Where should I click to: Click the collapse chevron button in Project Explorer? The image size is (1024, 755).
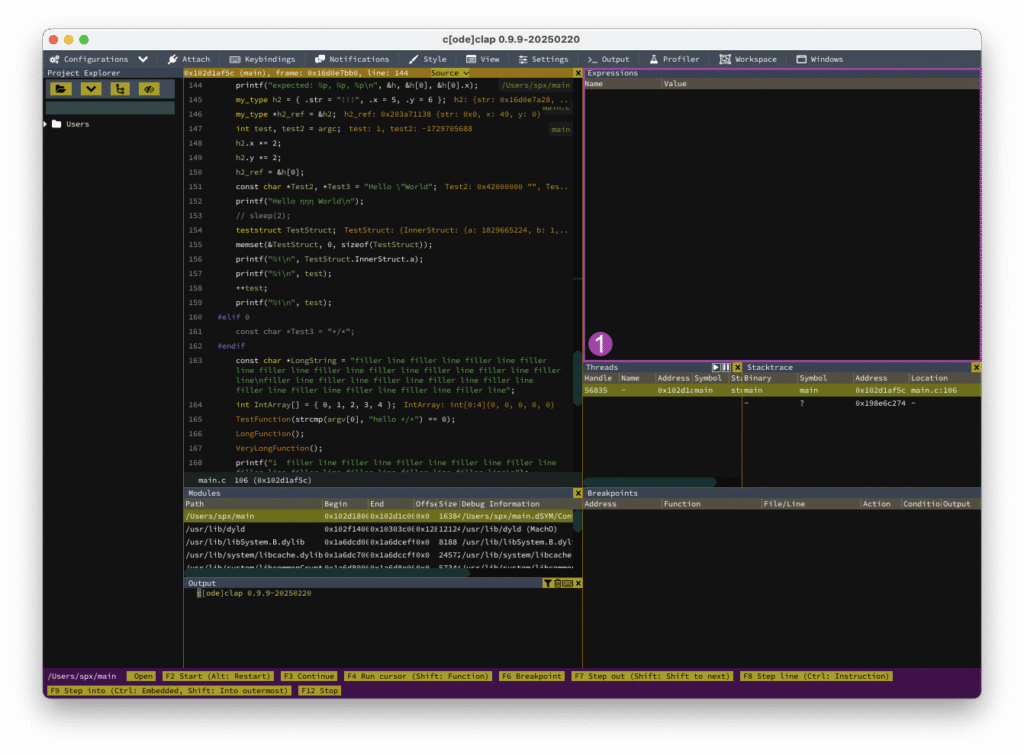91,89
